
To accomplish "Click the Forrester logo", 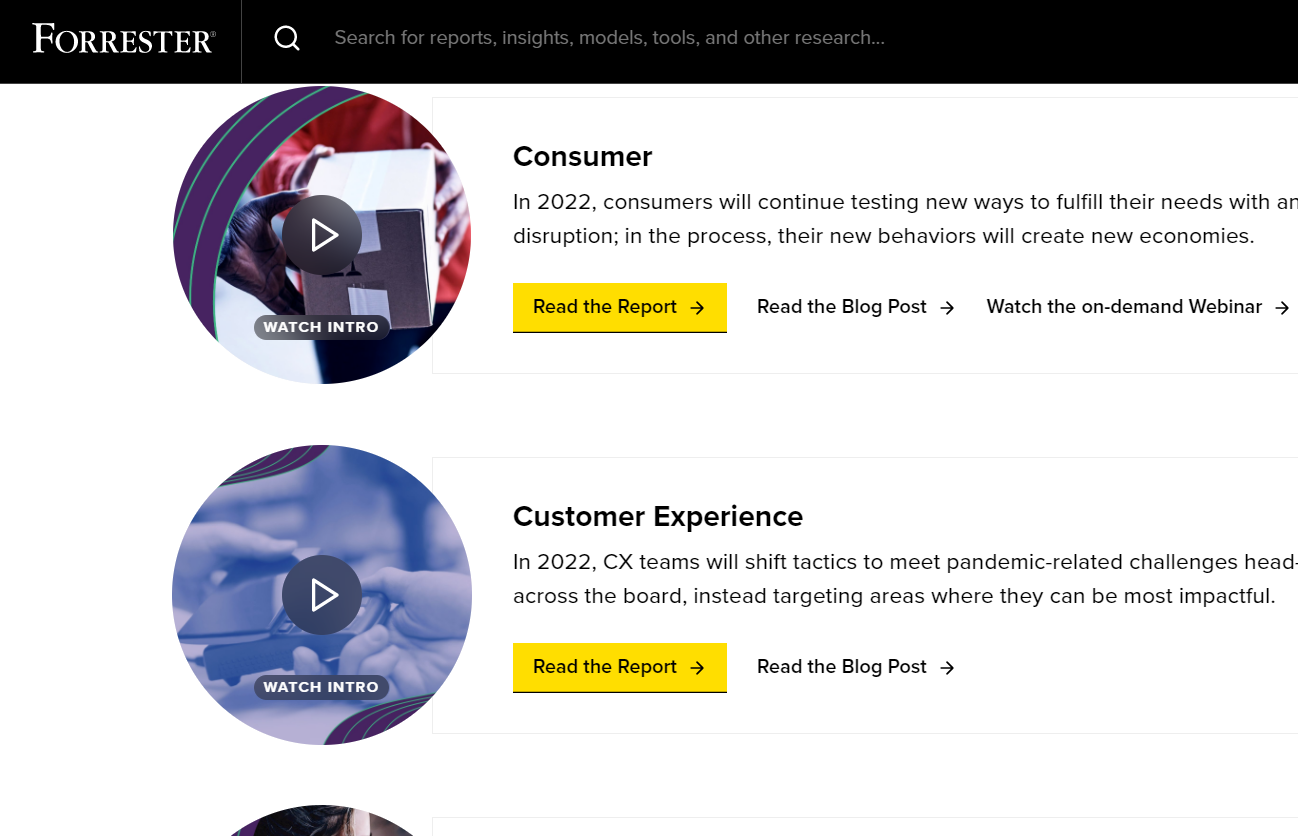I will pyautogui.click(x=123, y=38).
